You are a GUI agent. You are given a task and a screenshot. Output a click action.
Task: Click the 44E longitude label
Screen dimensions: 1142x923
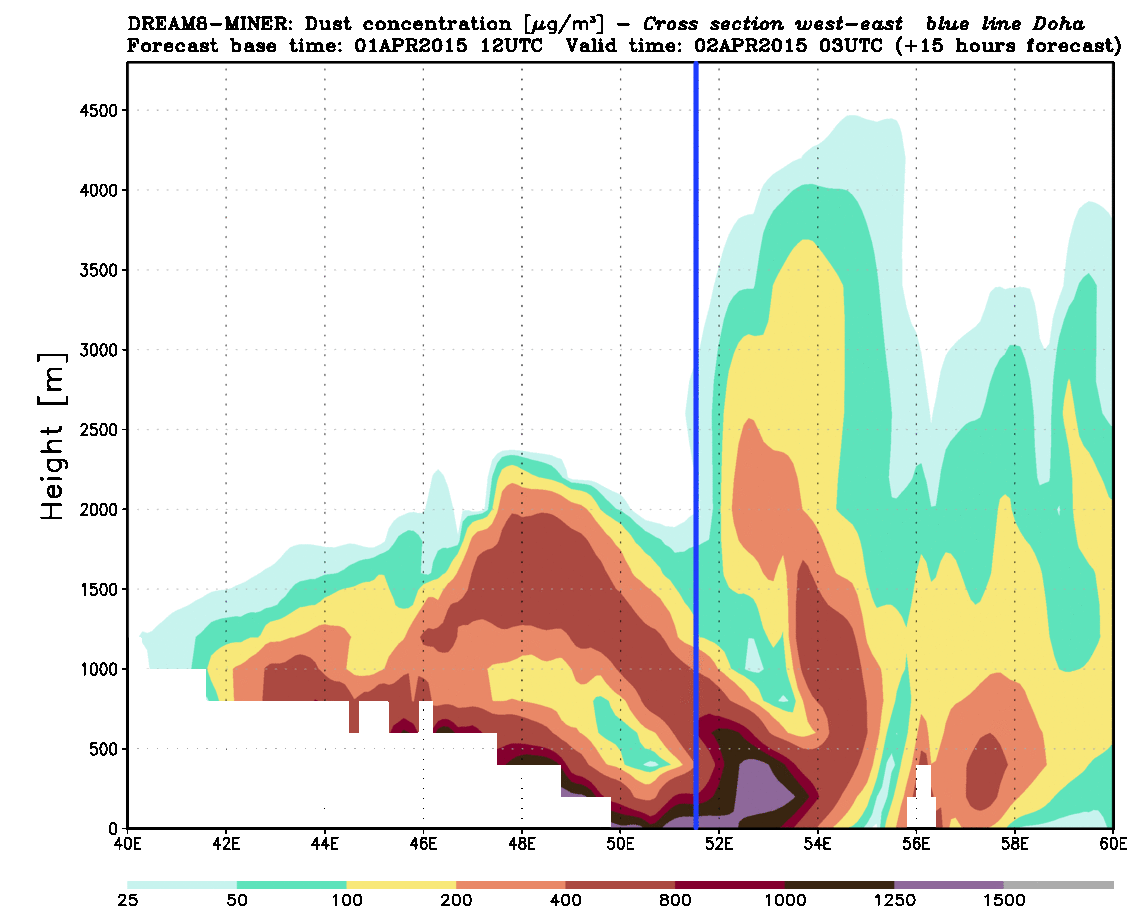[325, 844]
